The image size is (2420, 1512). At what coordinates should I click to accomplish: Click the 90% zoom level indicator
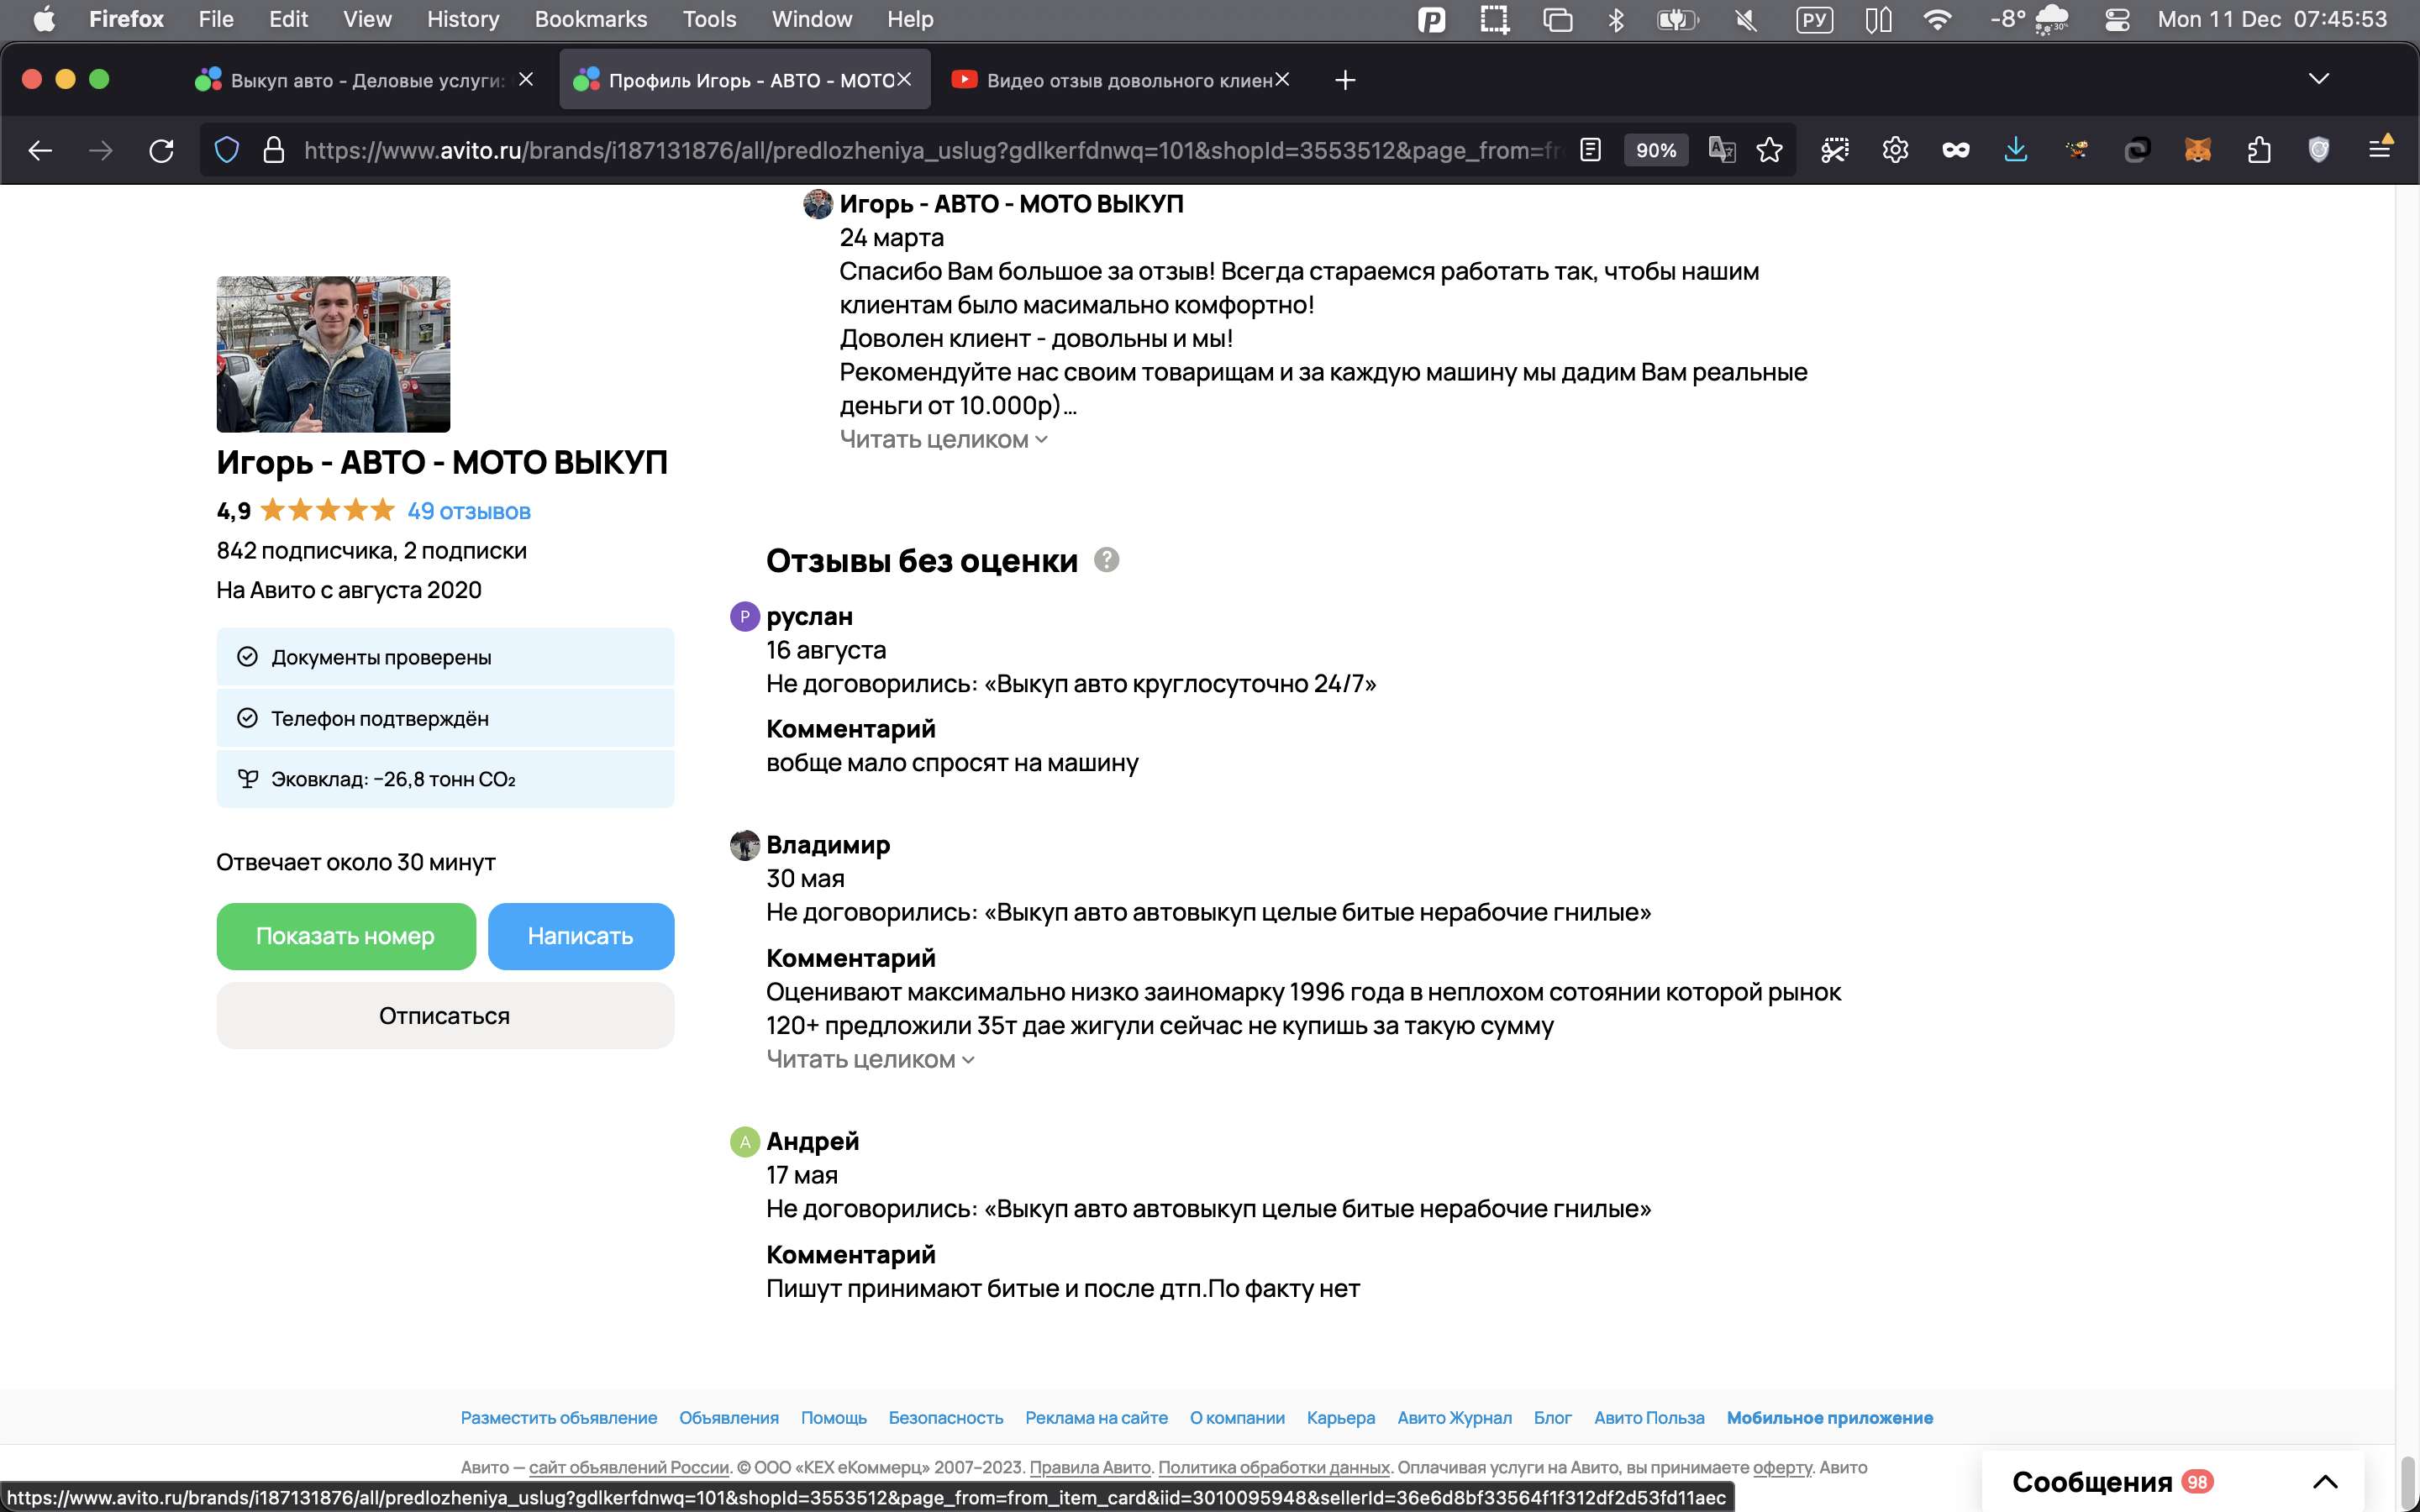pyautogui.click(x=1655, y=150)
